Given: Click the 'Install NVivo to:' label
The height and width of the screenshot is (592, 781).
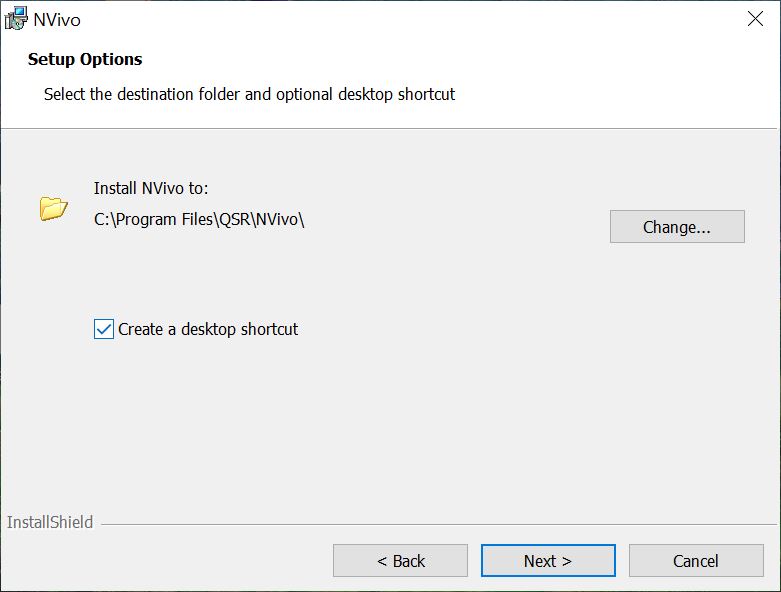Looking at the screenshot, I should click(x=151, y=188).
